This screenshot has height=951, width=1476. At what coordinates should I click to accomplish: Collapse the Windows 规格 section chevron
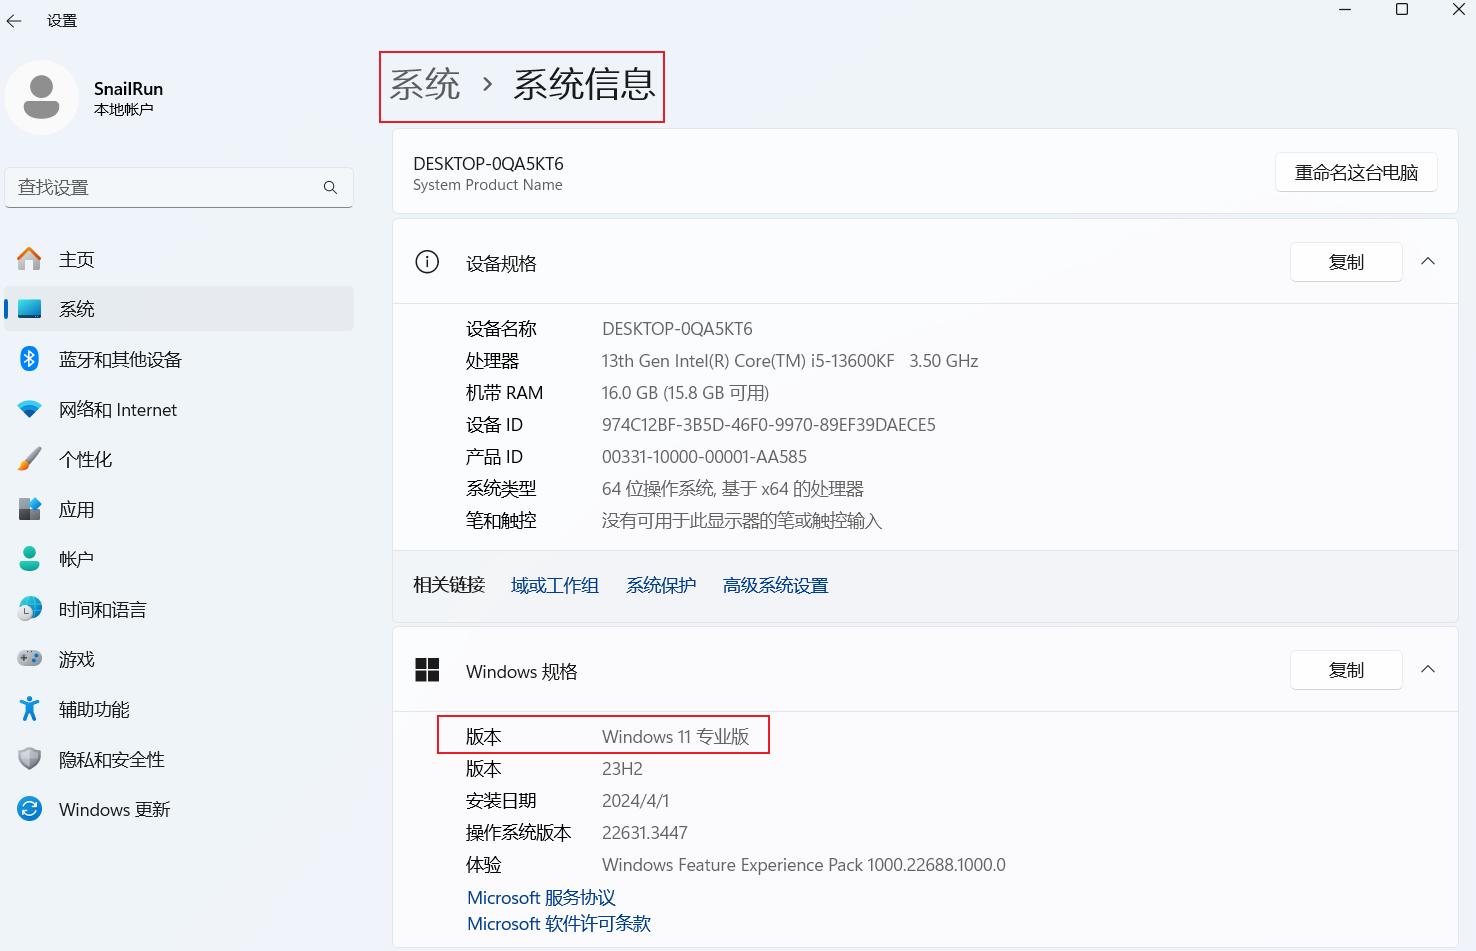(1428, 670)
